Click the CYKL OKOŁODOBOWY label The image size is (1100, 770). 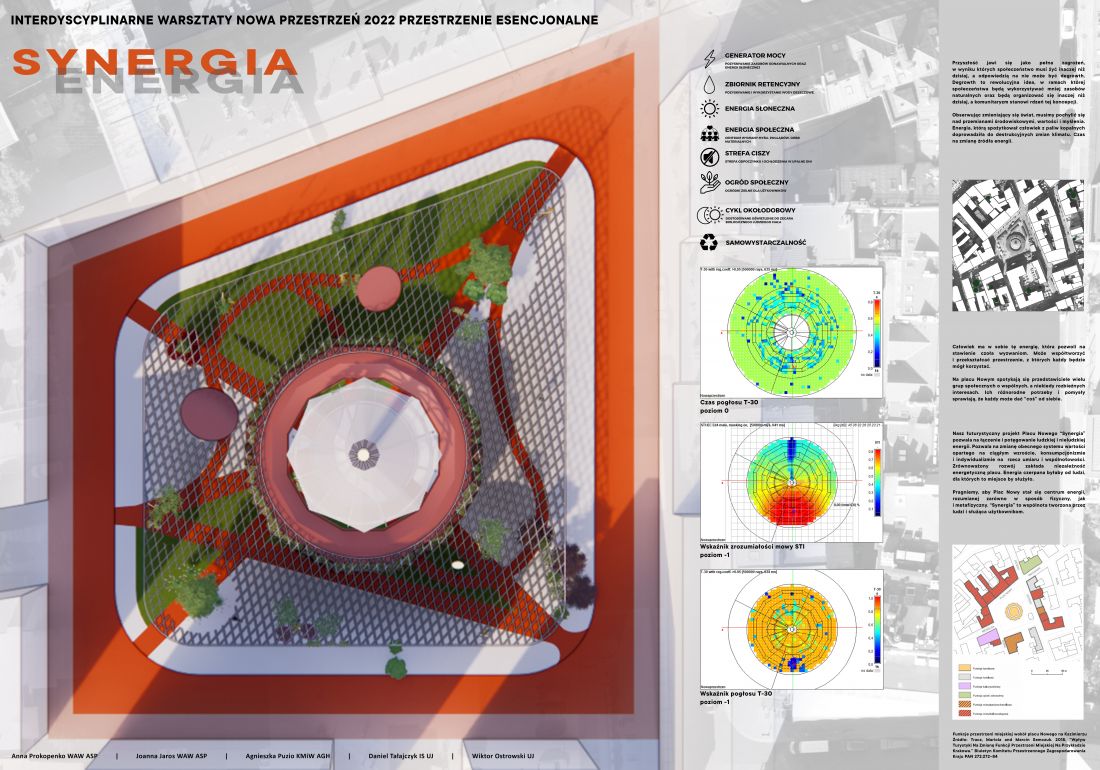tap(760, 210)
